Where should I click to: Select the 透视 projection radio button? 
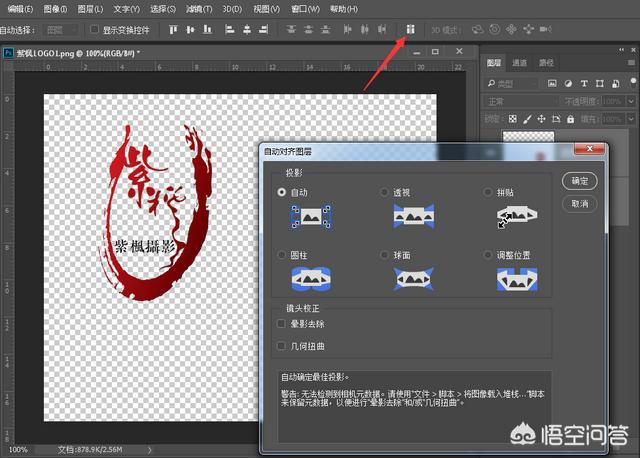(x=385, y=191)
